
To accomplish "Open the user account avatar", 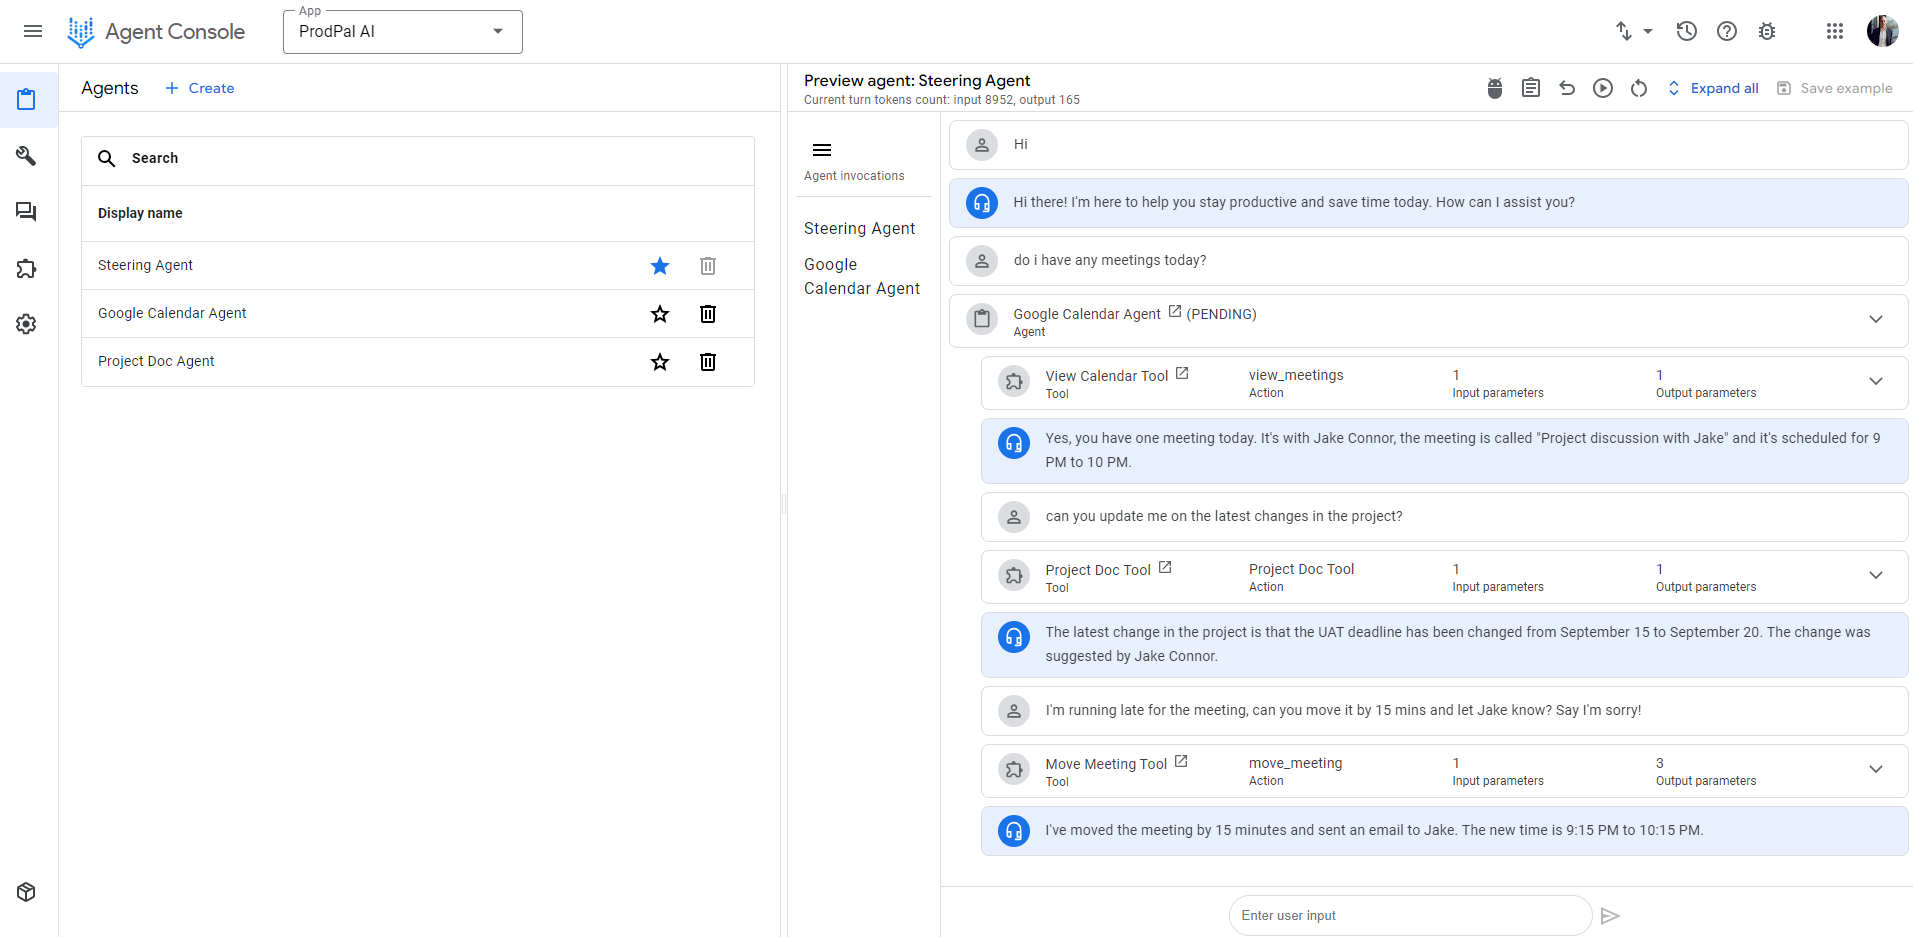I will pyautogui.click(x=1883, y=31).
